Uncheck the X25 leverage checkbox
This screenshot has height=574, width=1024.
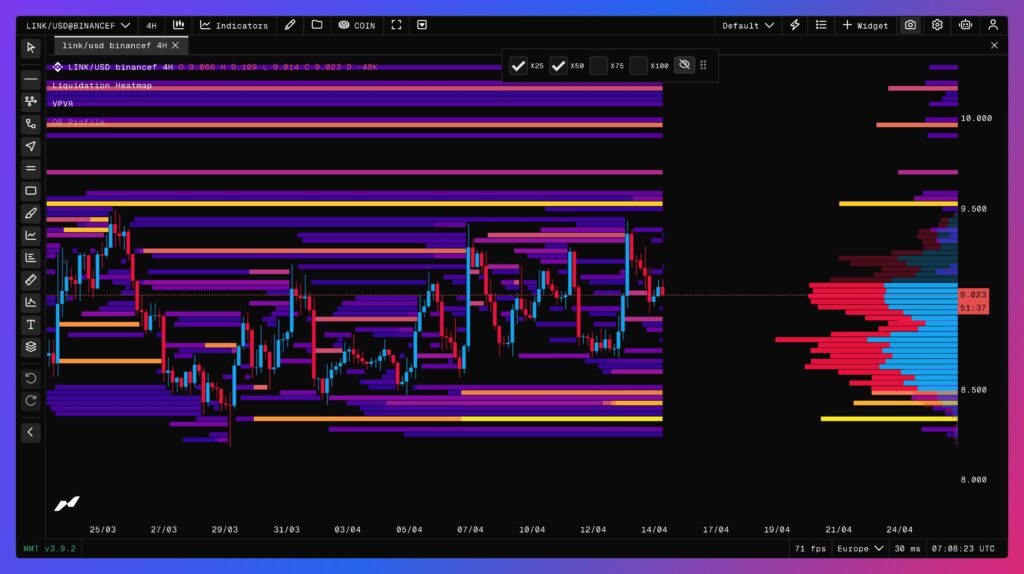pyautogui.click(x=518, y=66)
